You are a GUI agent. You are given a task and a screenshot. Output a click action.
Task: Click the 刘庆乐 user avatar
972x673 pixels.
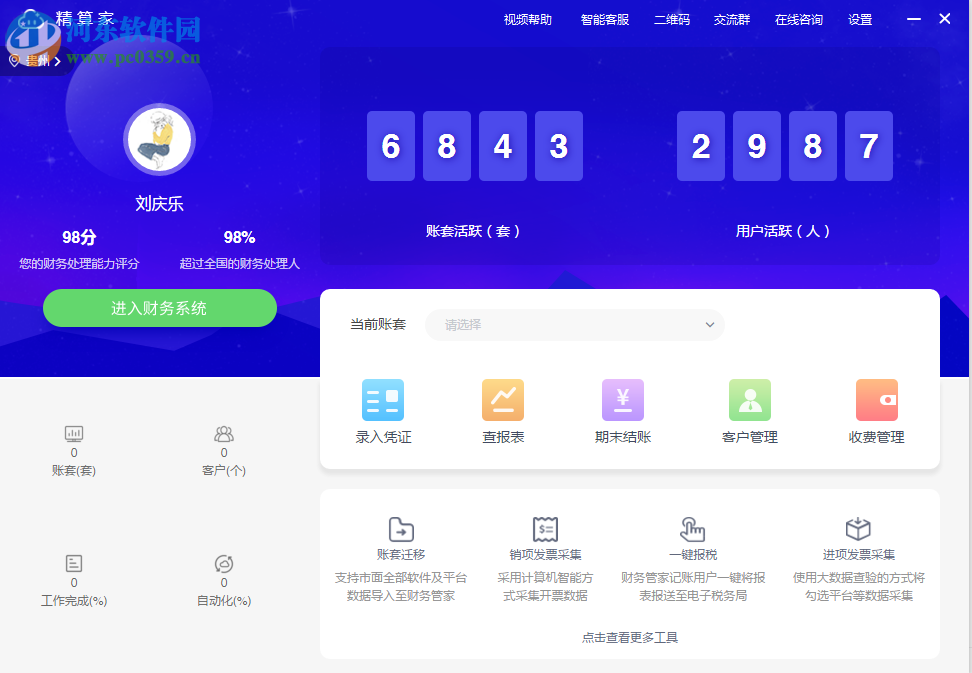pos(159,139)
